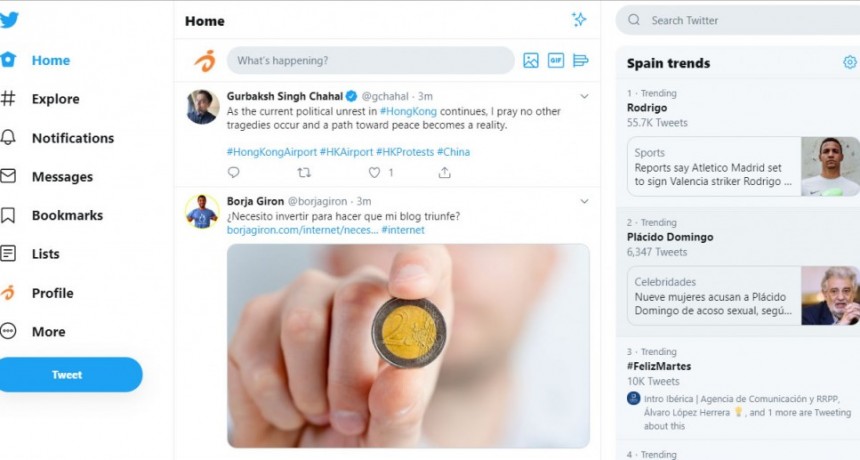Viewport: 860px width, 460px height.
Task: Open the two euro coin image
Action: pyautogui.click(x=408, y=345)
